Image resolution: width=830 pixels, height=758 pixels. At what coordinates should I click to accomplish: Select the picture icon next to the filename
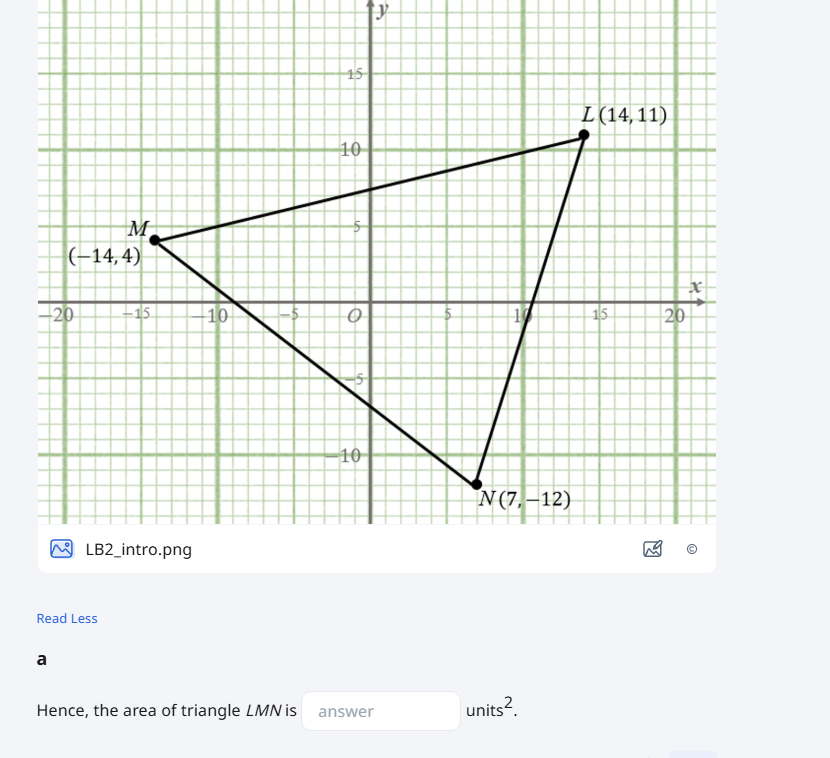[x=61, y=549]
